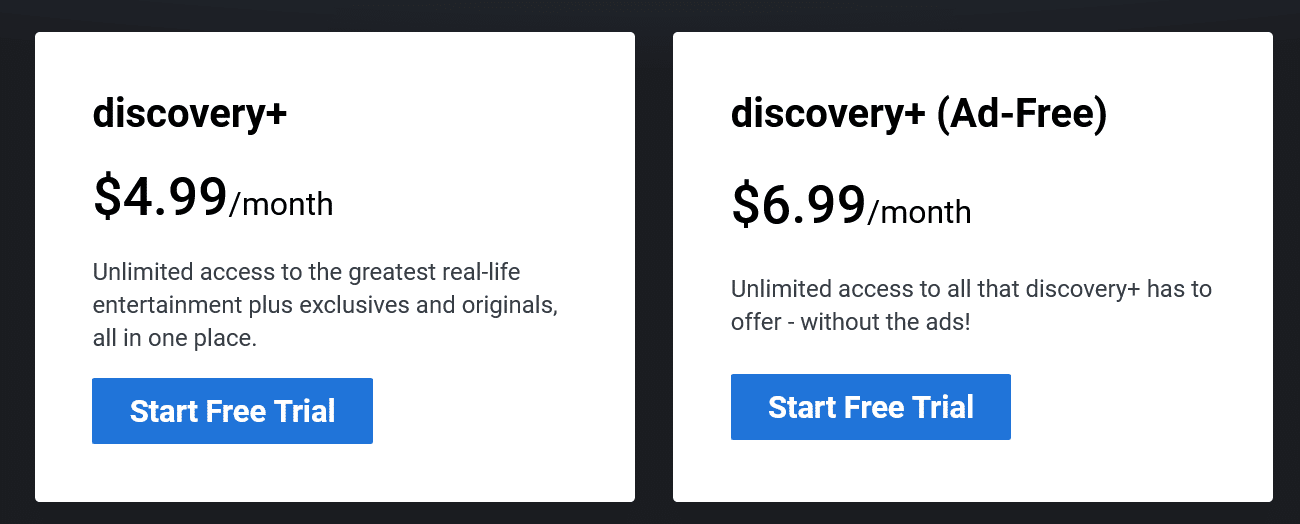Screen dimensions: 1300x524
Task: Click the "offer - without the ads!" line
Action: click(850, 323)
